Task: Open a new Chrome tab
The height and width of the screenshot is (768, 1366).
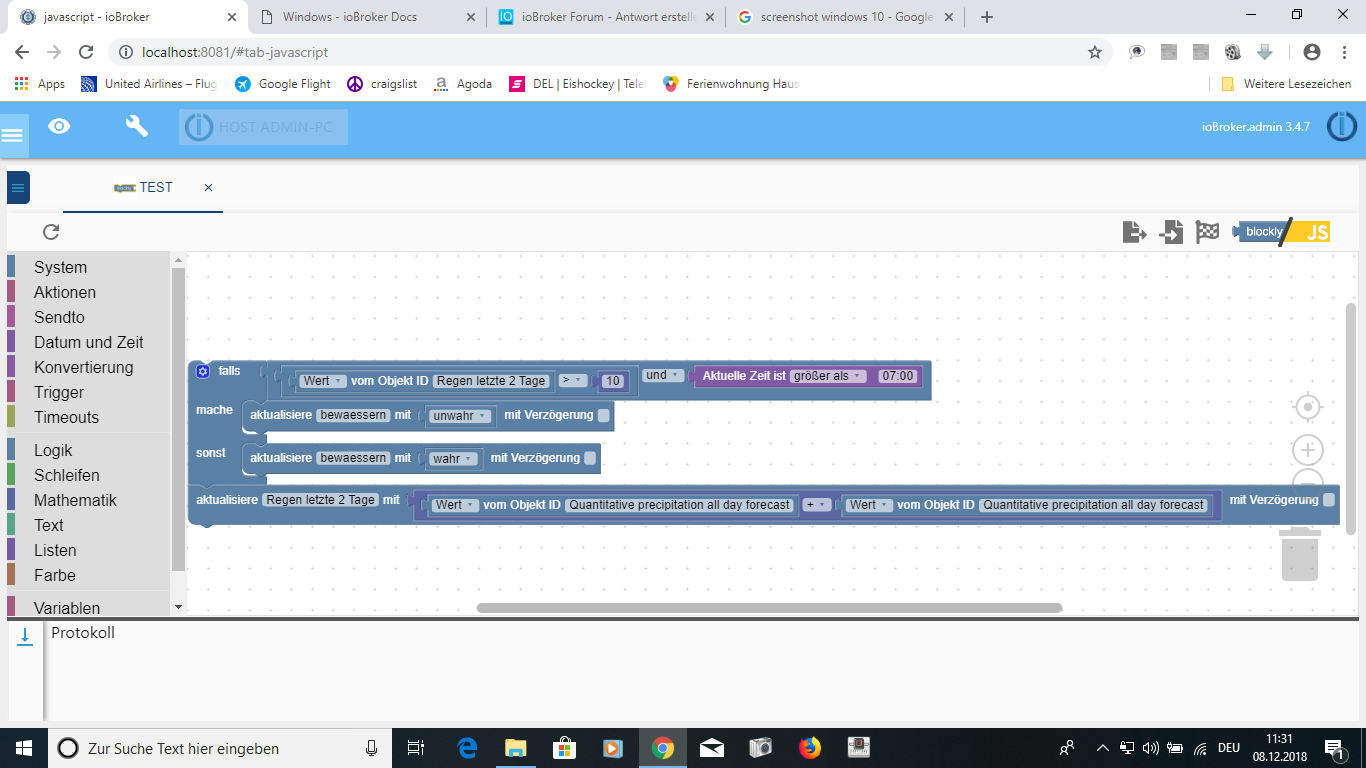Action: [x=987, y=17]
